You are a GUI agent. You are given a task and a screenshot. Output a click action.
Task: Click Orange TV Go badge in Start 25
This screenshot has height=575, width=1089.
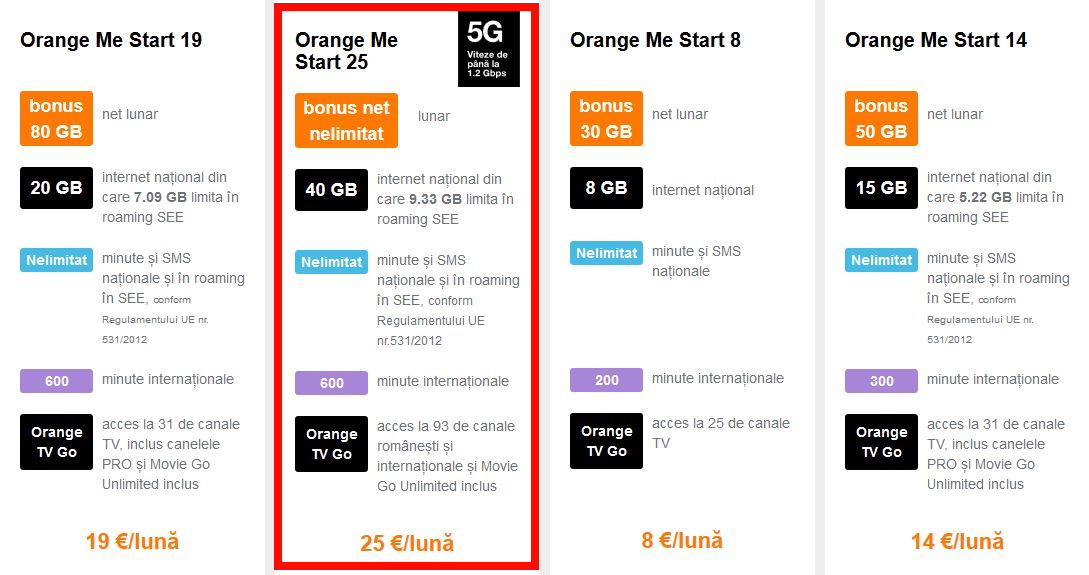[331, 444]
